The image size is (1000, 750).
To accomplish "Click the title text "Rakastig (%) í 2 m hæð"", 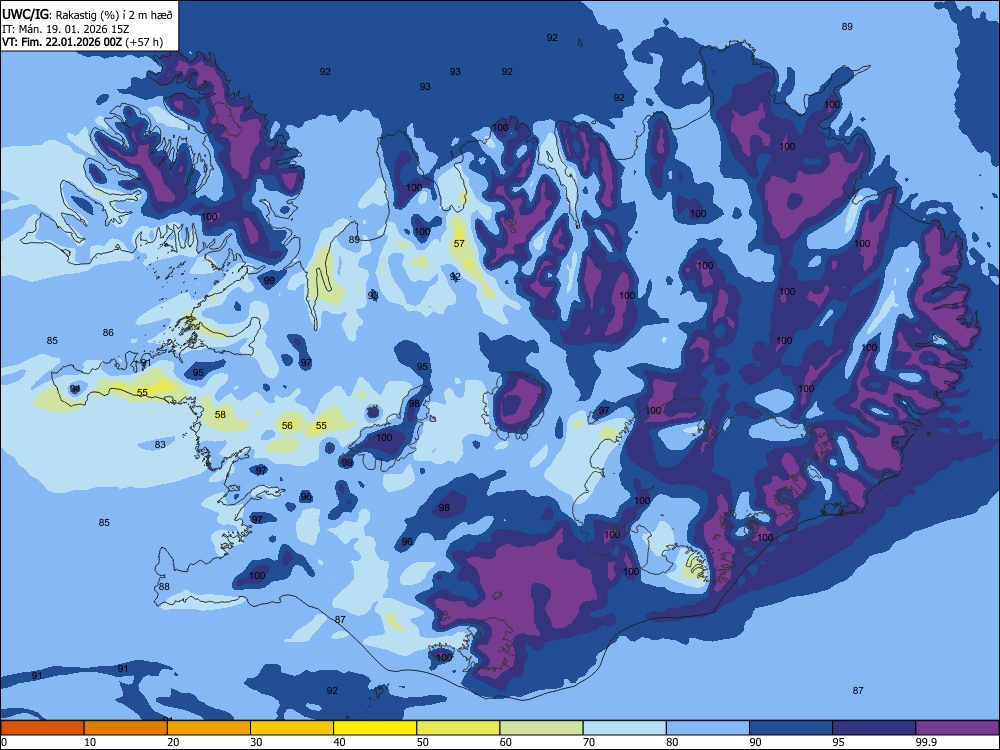I will 114,15.
